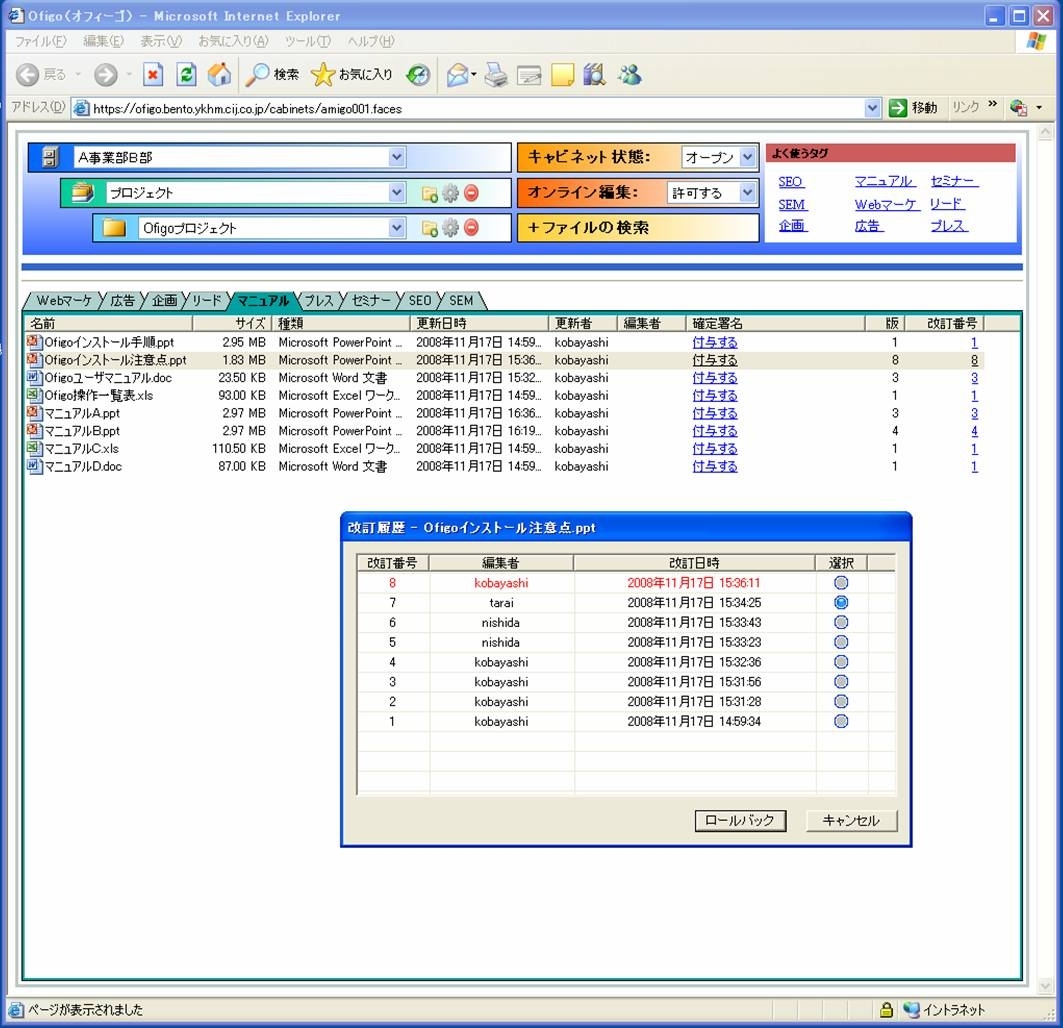Select the radio button for revision 5
1063x1028 pixels.
click(x=841, y=641)
